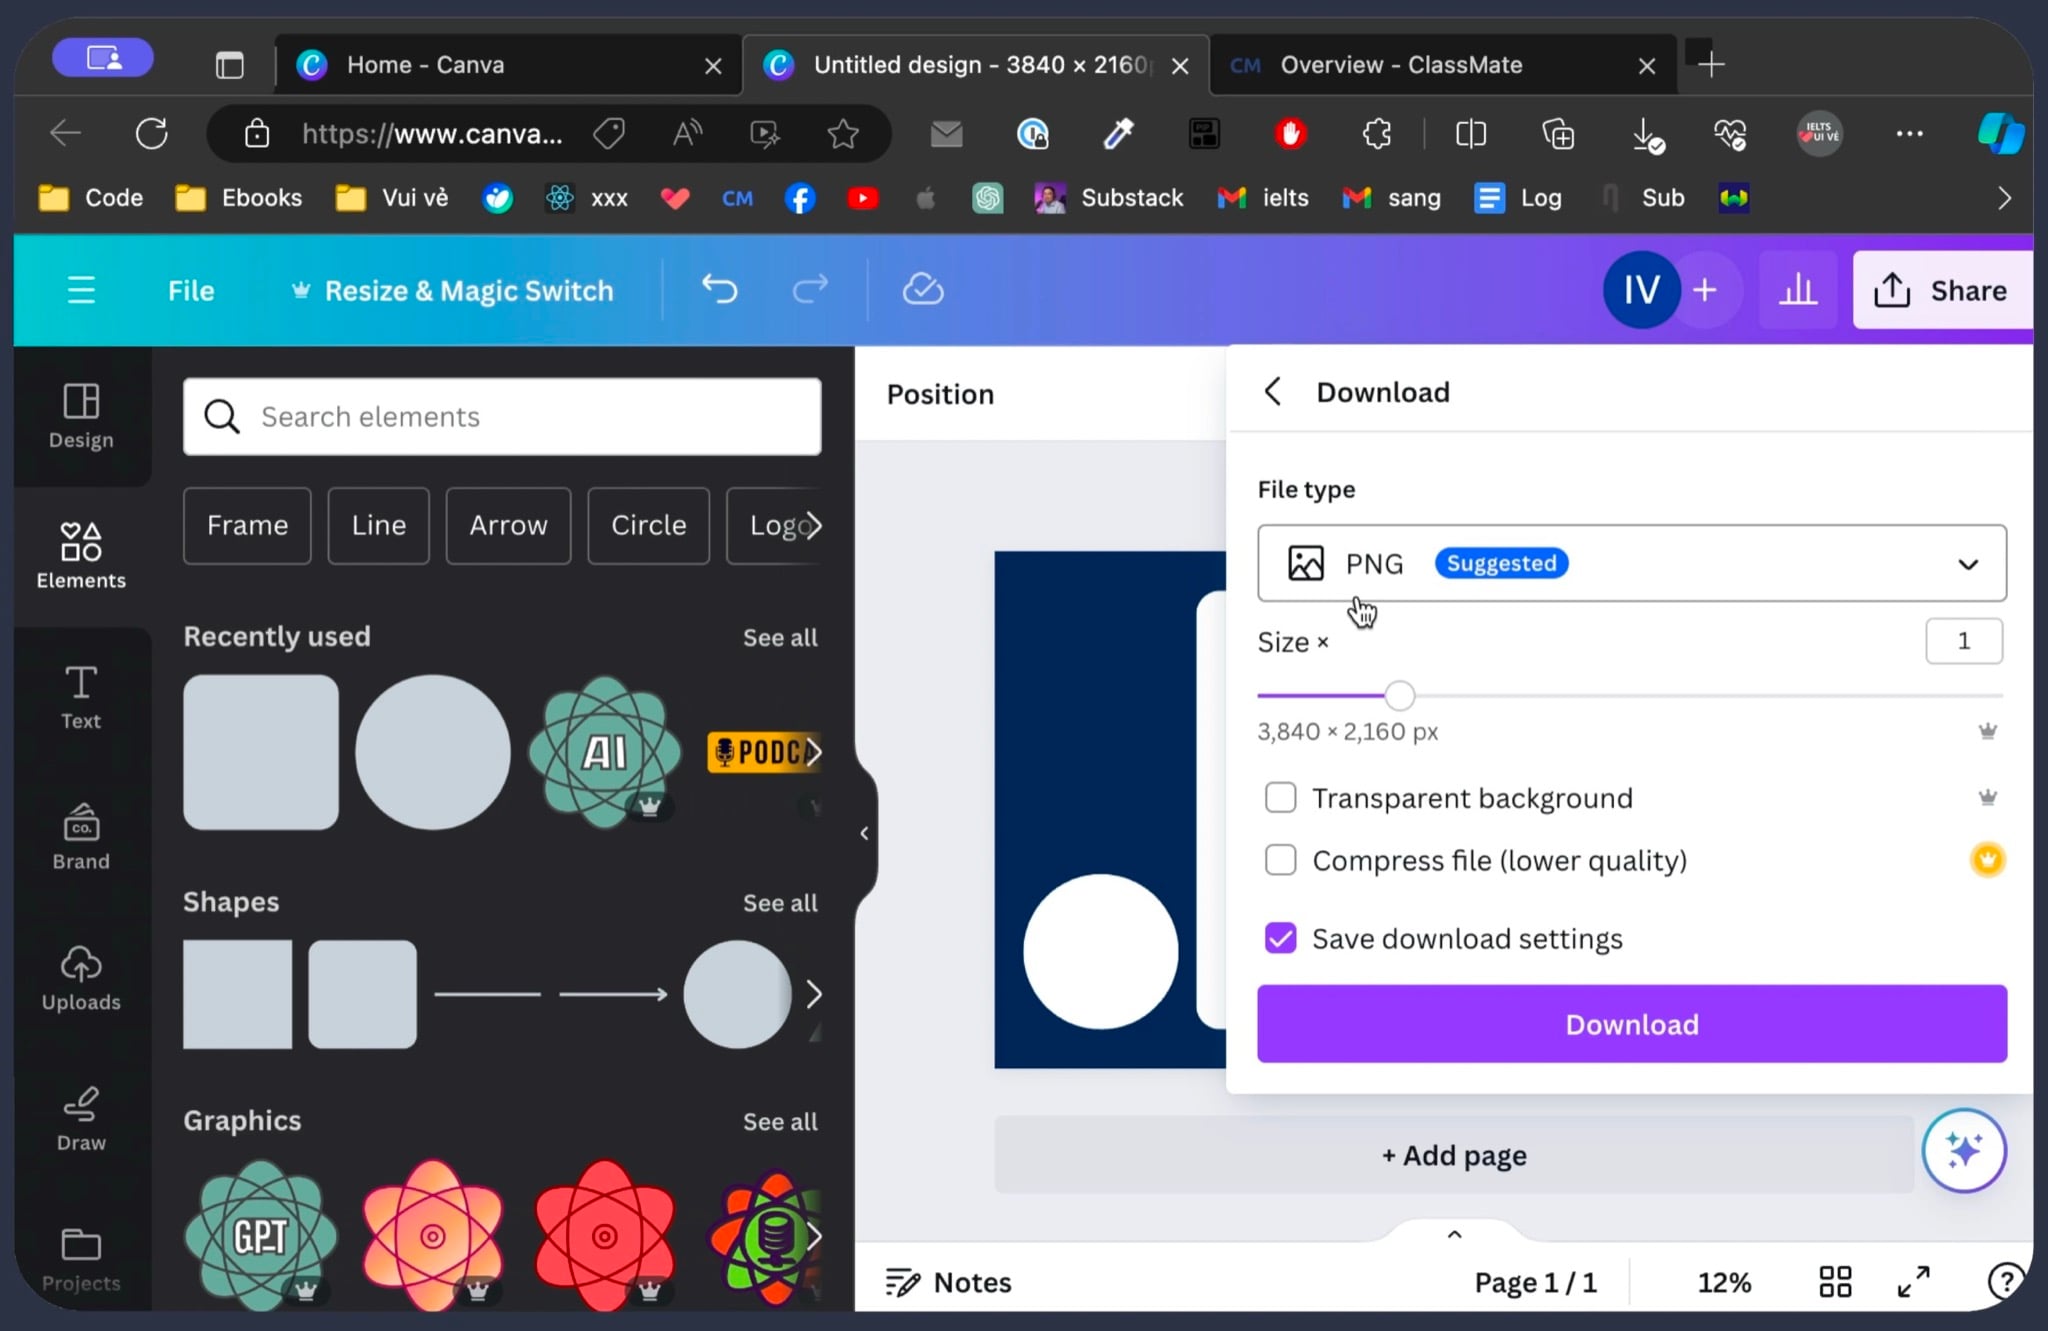Click the 12% zoom level
This screenshot has width=2048, height=1331.
1723,1282
